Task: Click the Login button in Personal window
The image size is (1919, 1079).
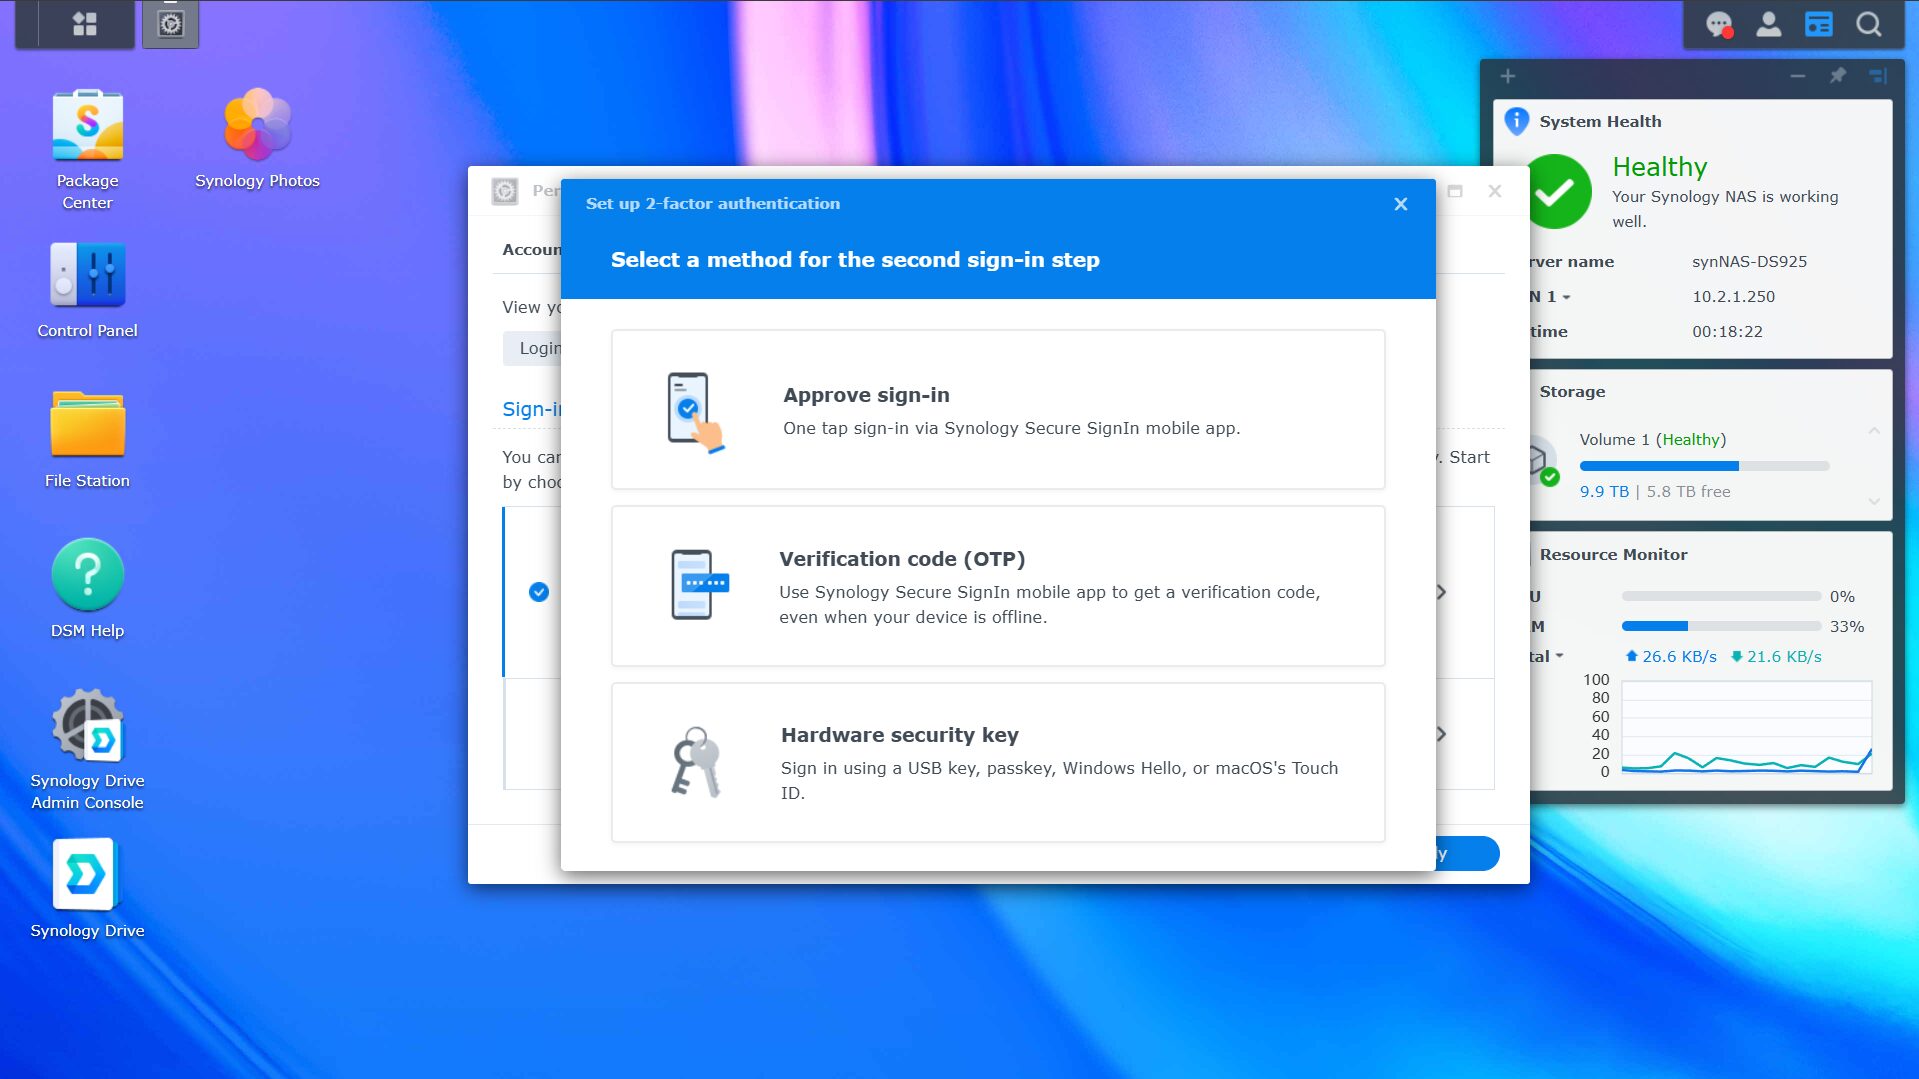Action: point(533,348)
